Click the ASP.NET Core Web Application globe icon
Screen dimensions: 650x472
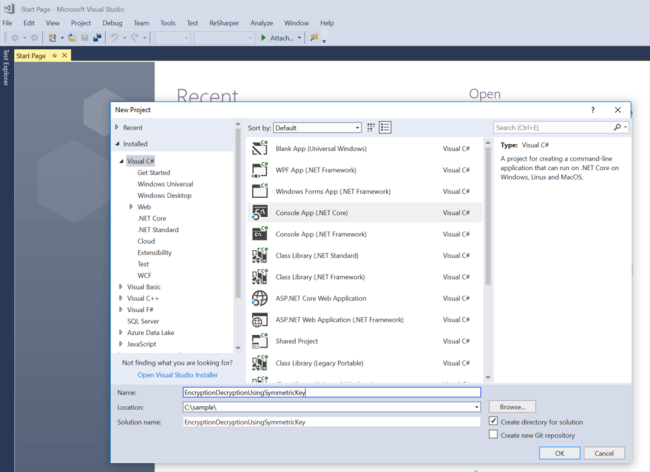260,298
